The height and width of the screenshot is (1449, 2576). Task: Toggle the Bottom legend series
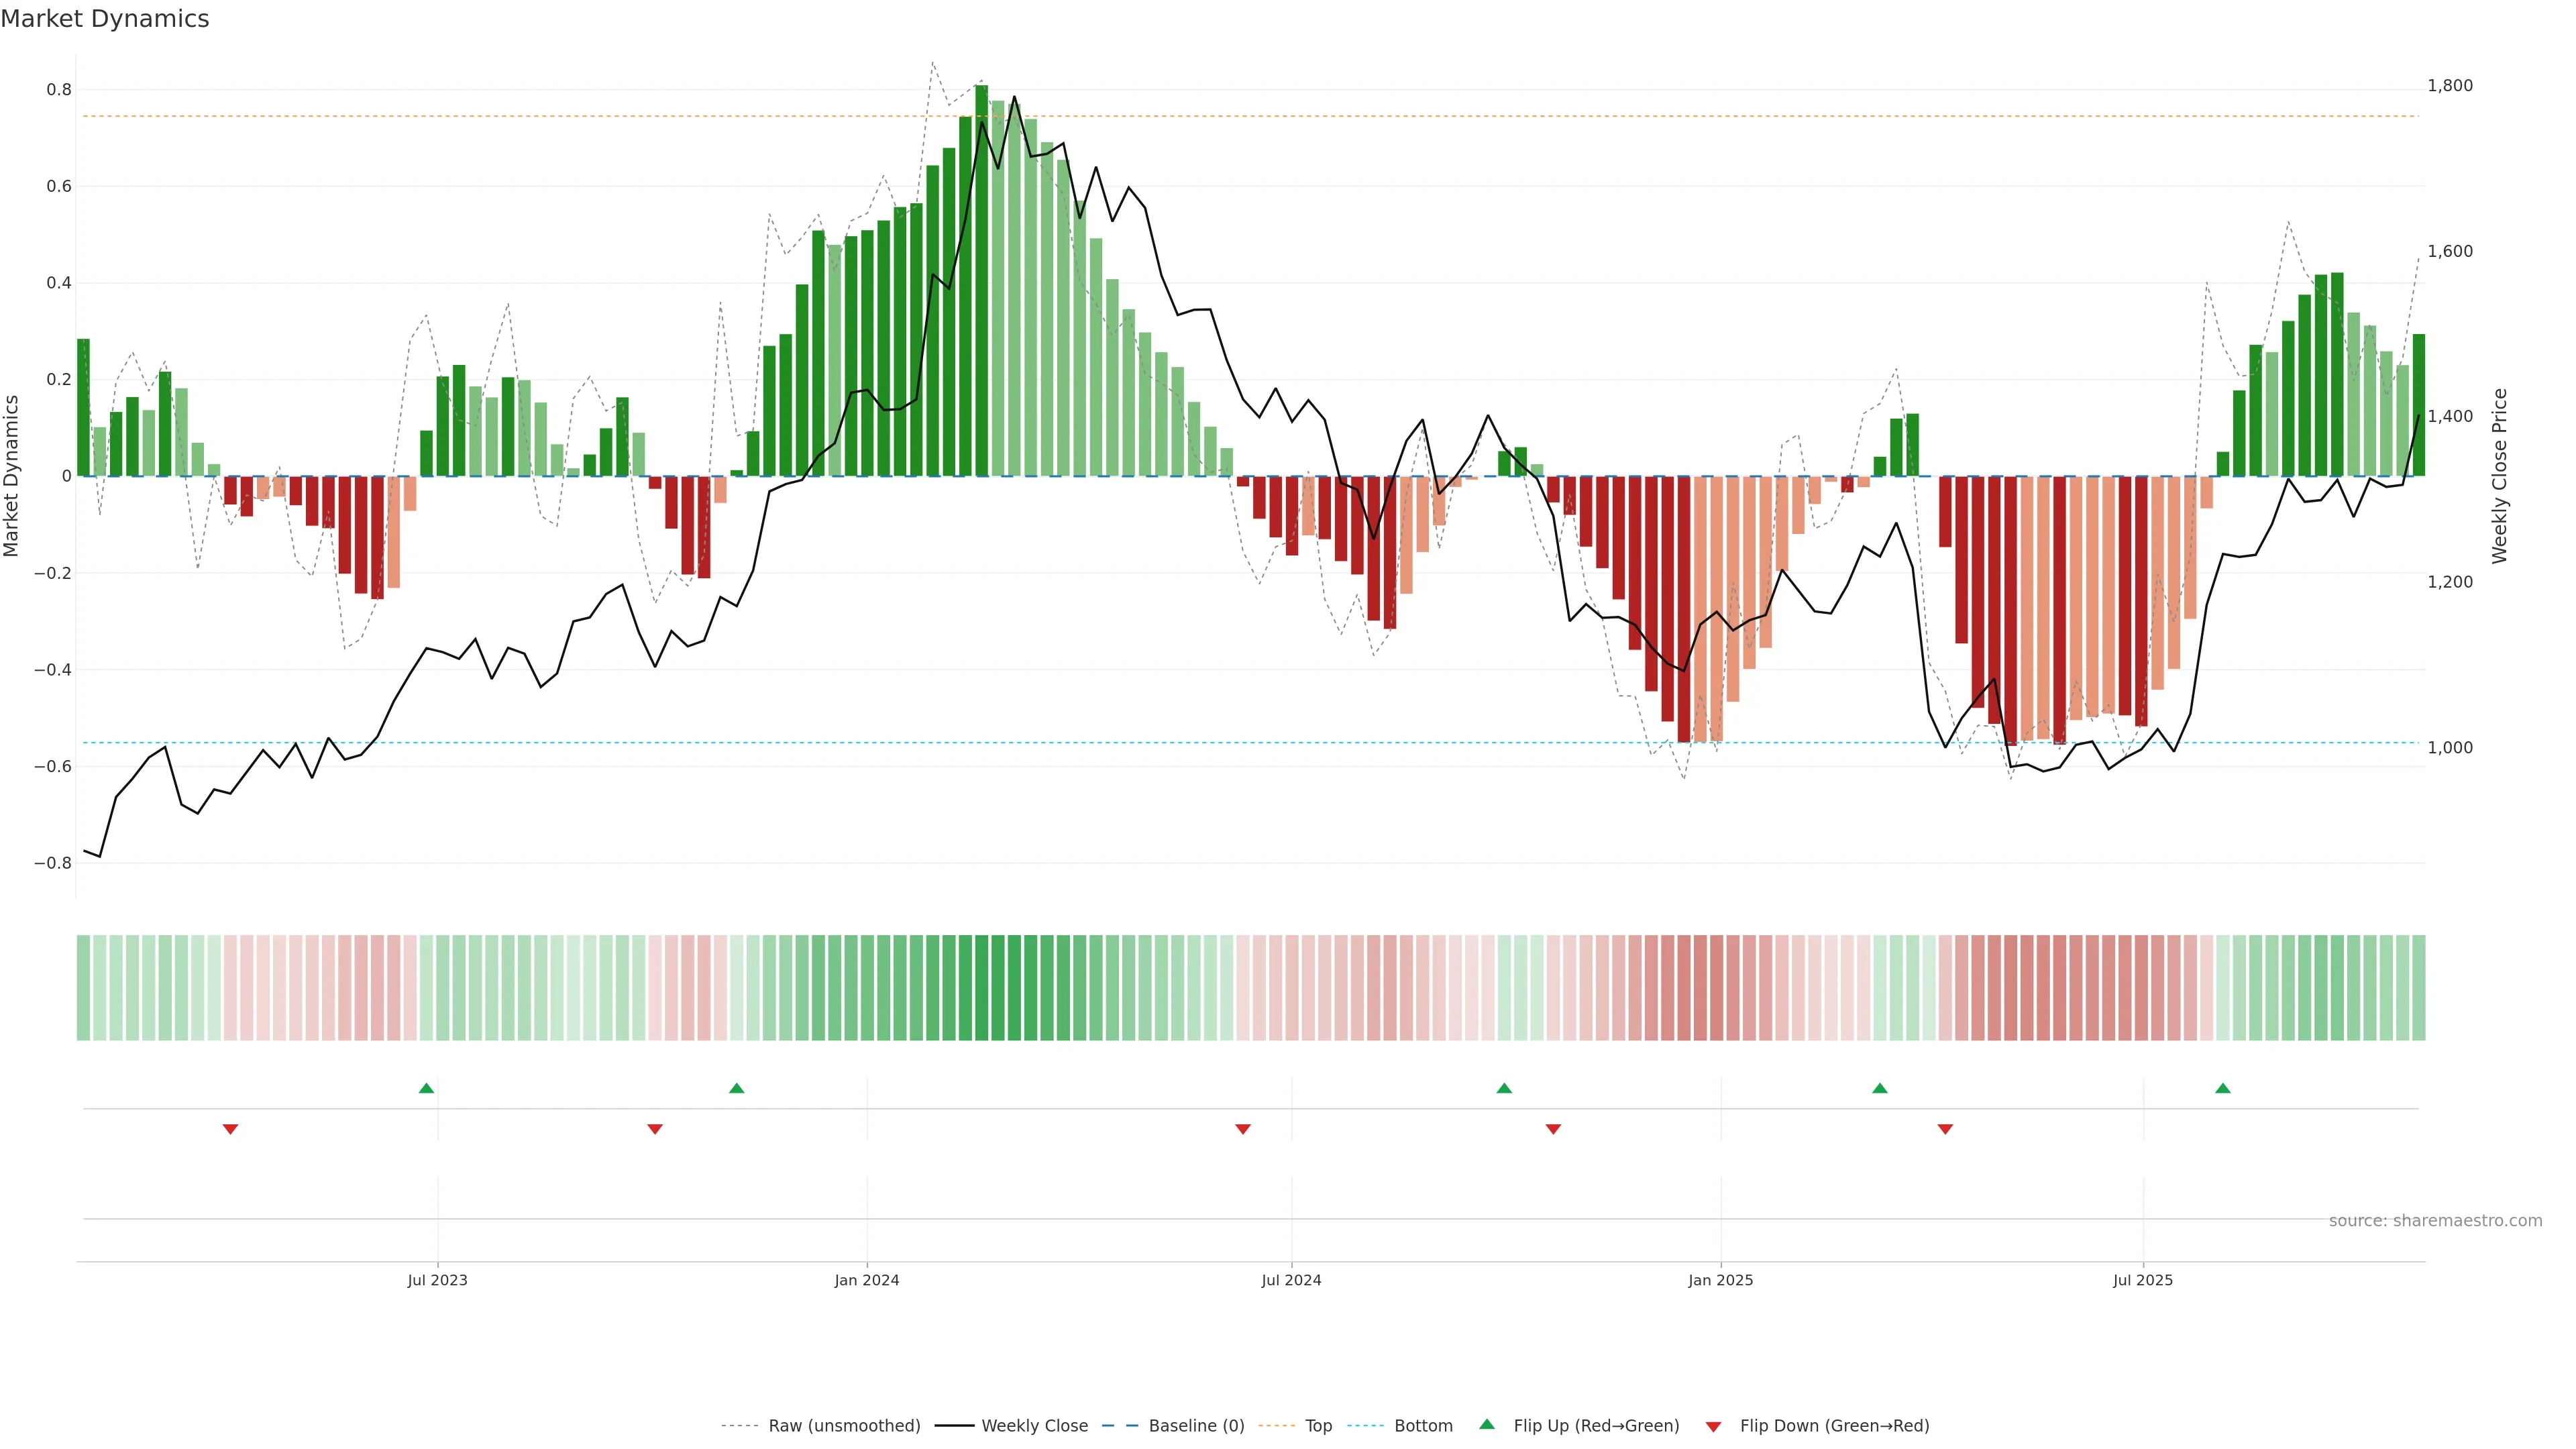pyautogui.click(x=1423, y=1426)
